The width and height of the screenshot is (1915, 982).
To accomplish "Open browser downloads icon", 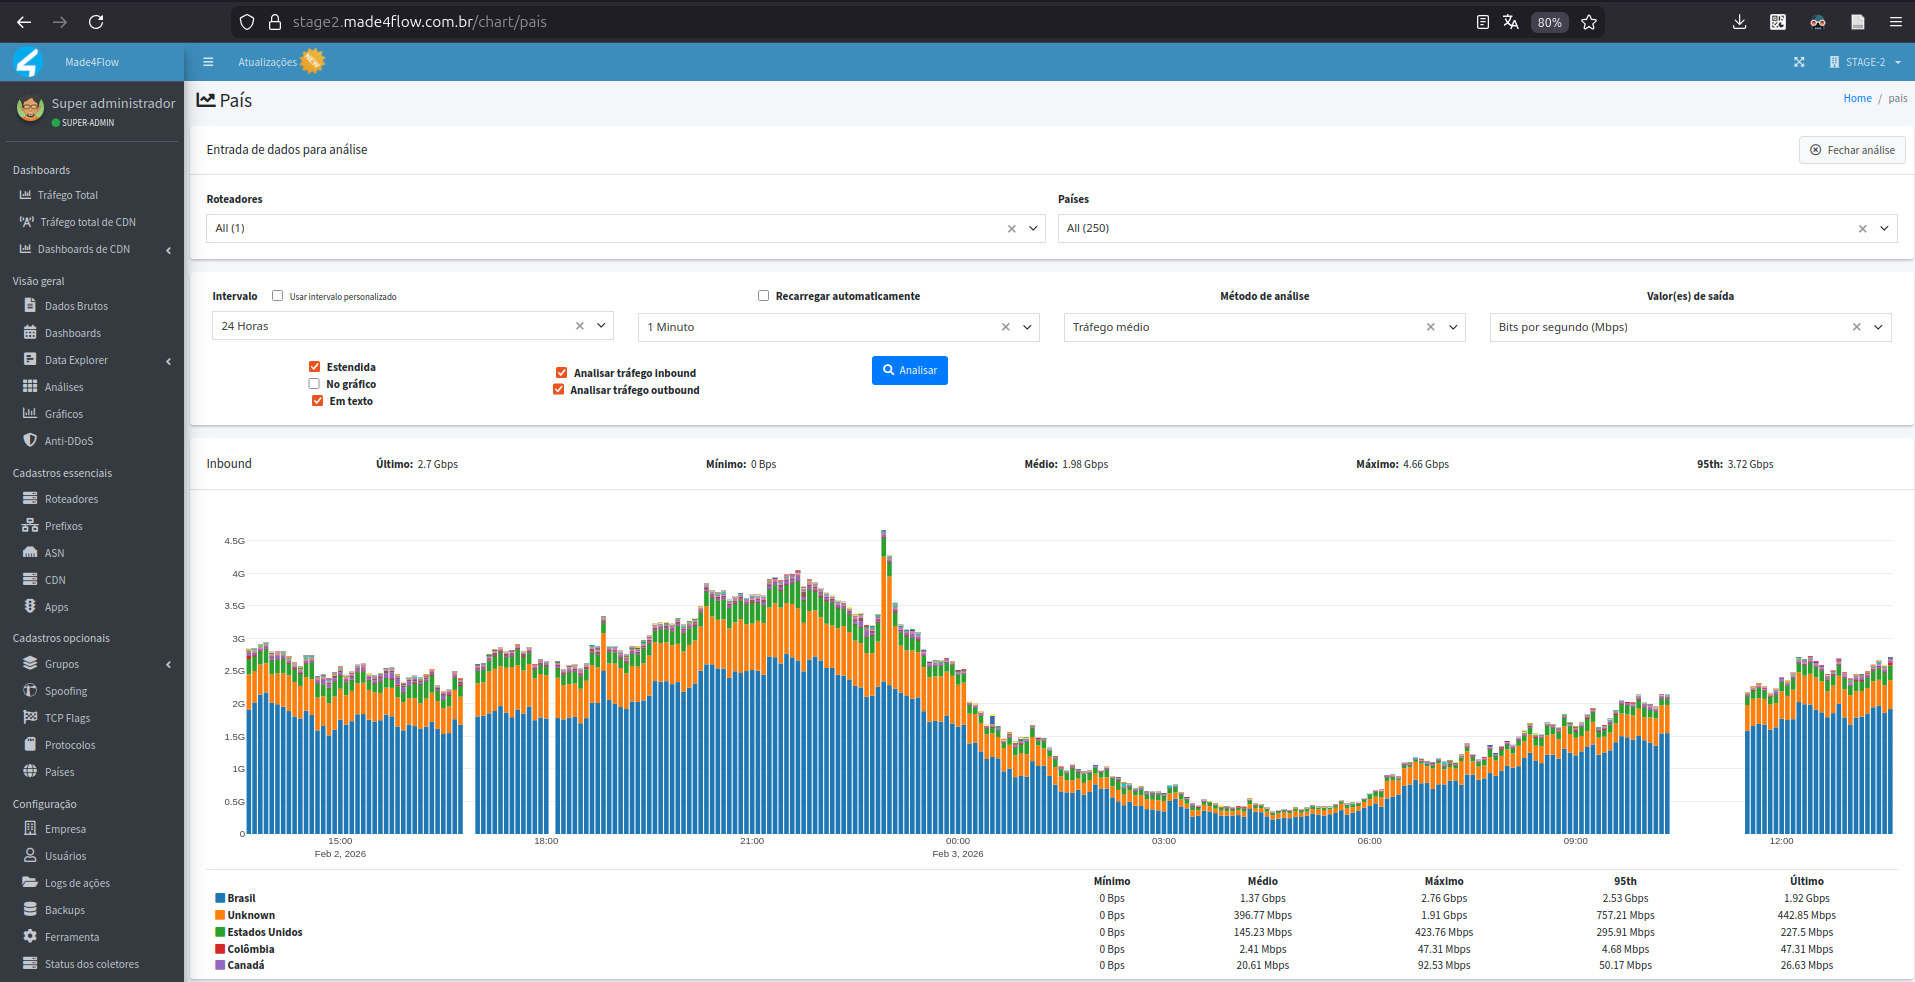I will coord(1739,22).
